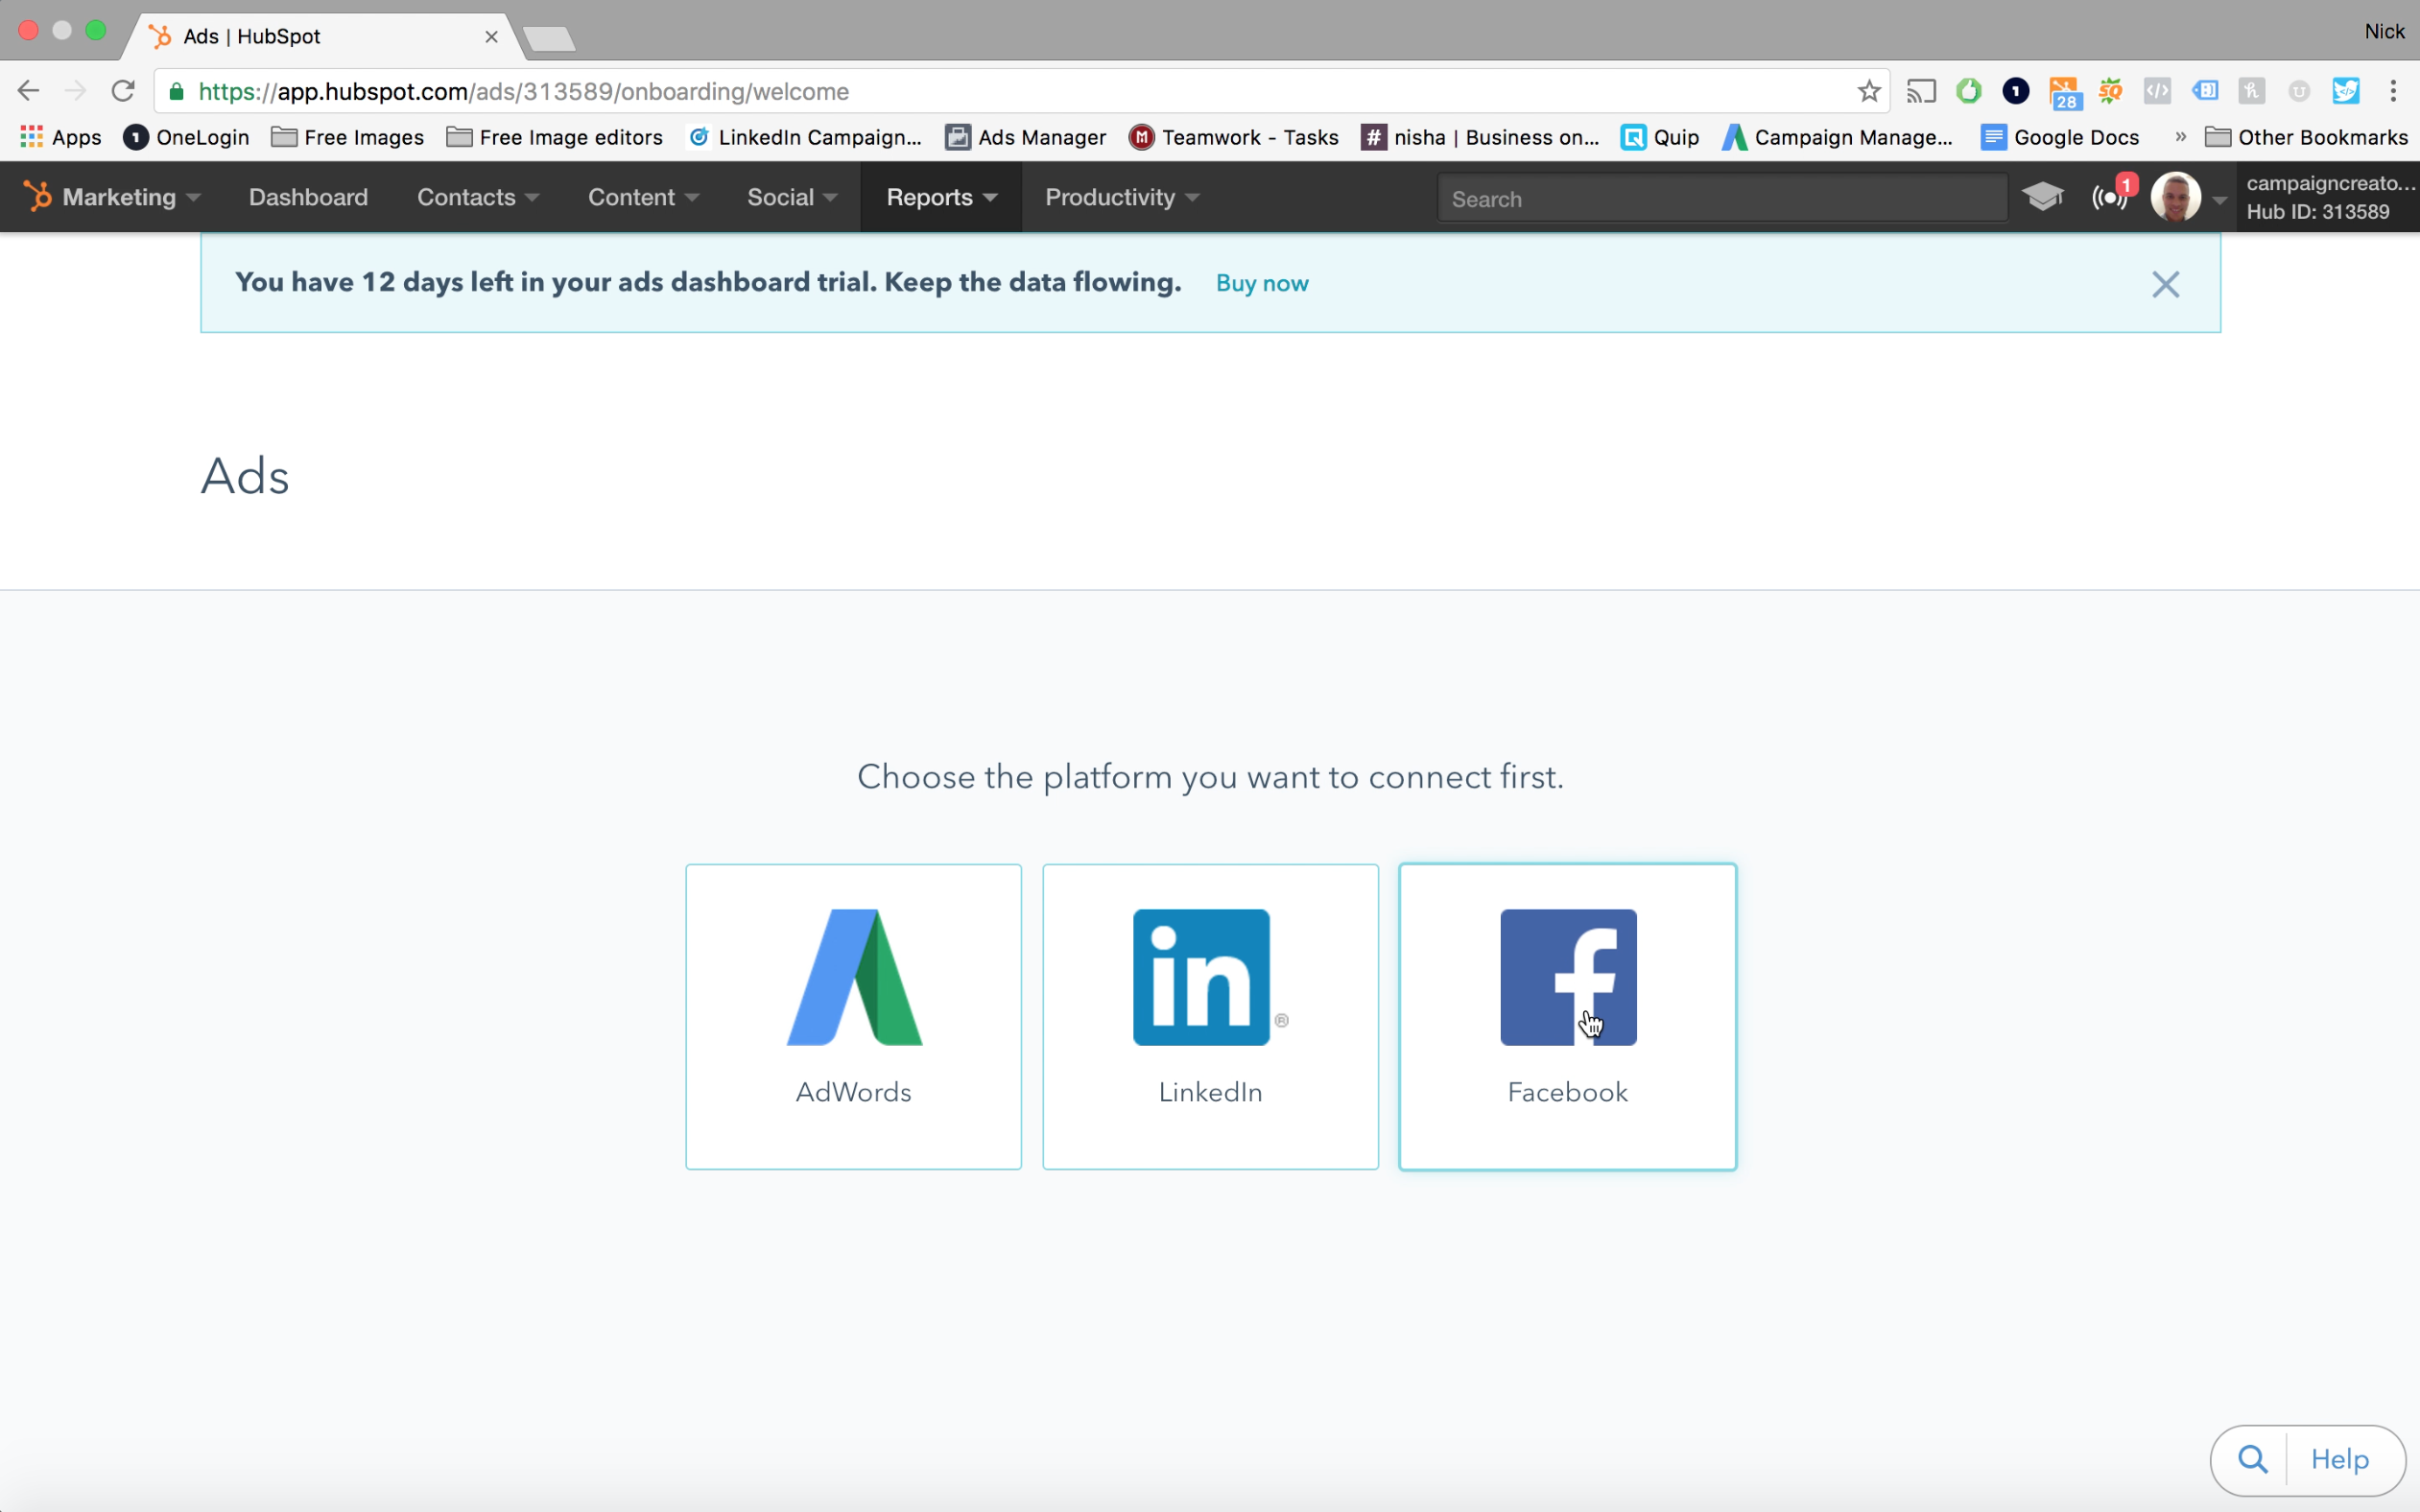Image resolution: width=2420 pixels, height=1512 pixels.
Task: Click the Twitter extension icon
Action: click(x=2347, y=90)
